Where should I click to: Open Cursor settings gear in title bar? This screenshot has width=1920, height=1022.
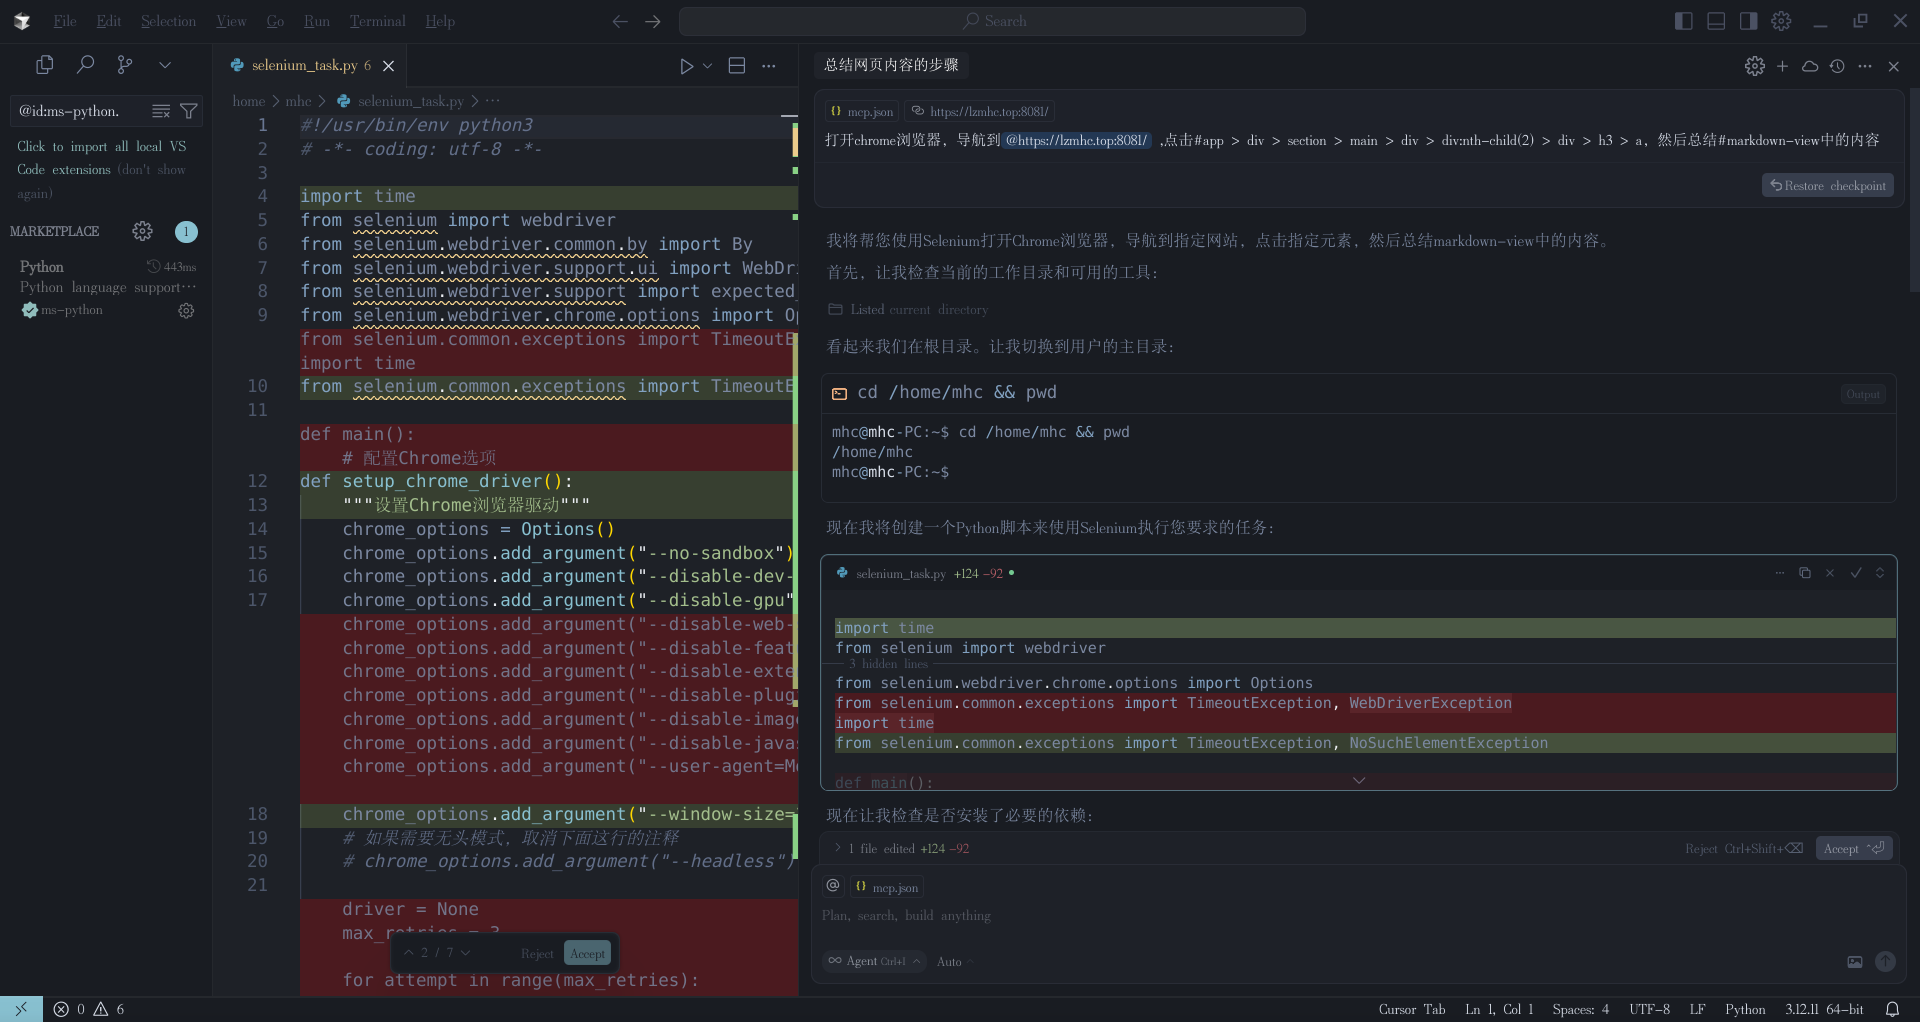(1781, 21)
